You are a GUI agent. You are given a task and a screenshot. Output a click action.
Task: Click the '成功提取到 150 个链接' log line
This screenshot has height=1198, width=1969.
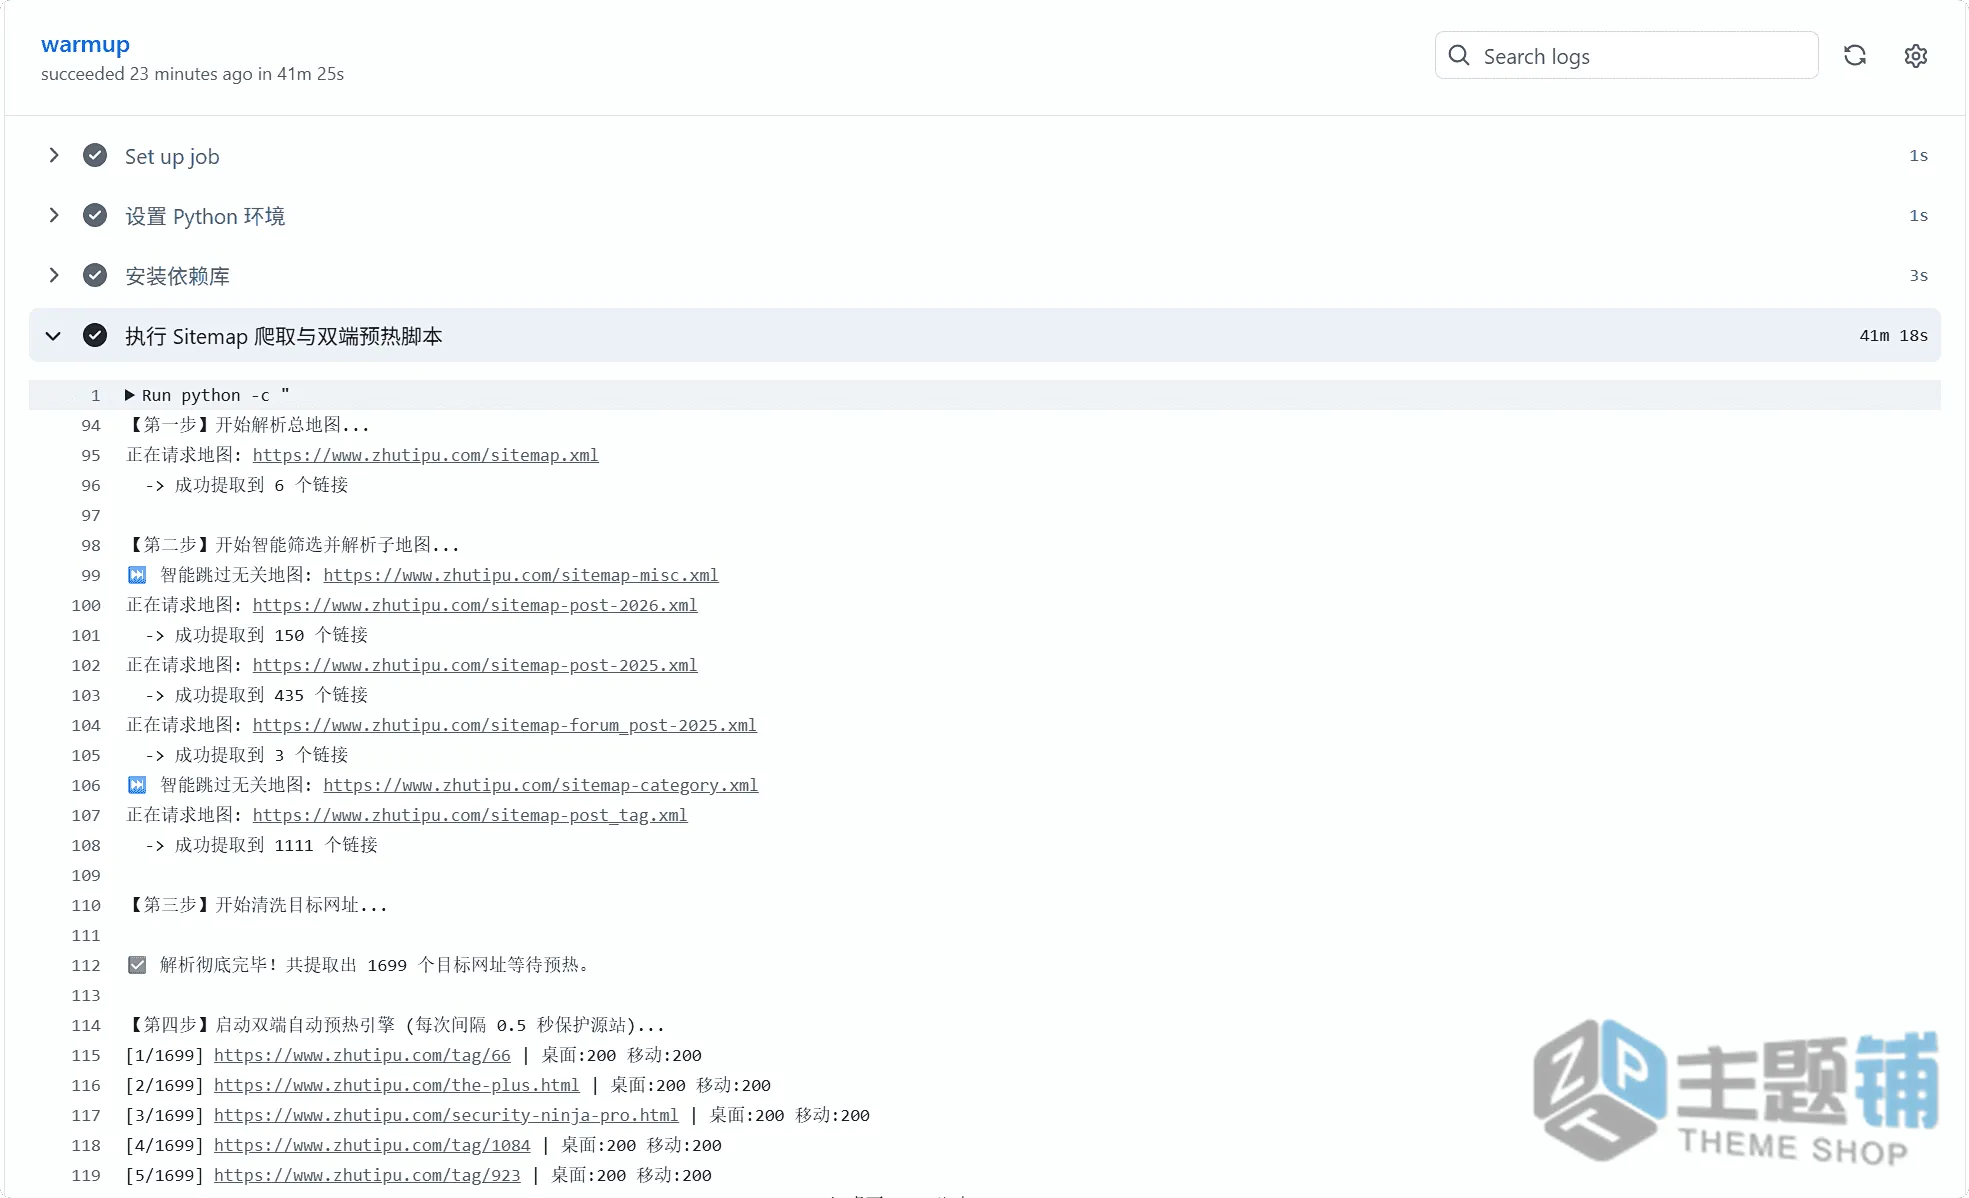tap(257, 635)
